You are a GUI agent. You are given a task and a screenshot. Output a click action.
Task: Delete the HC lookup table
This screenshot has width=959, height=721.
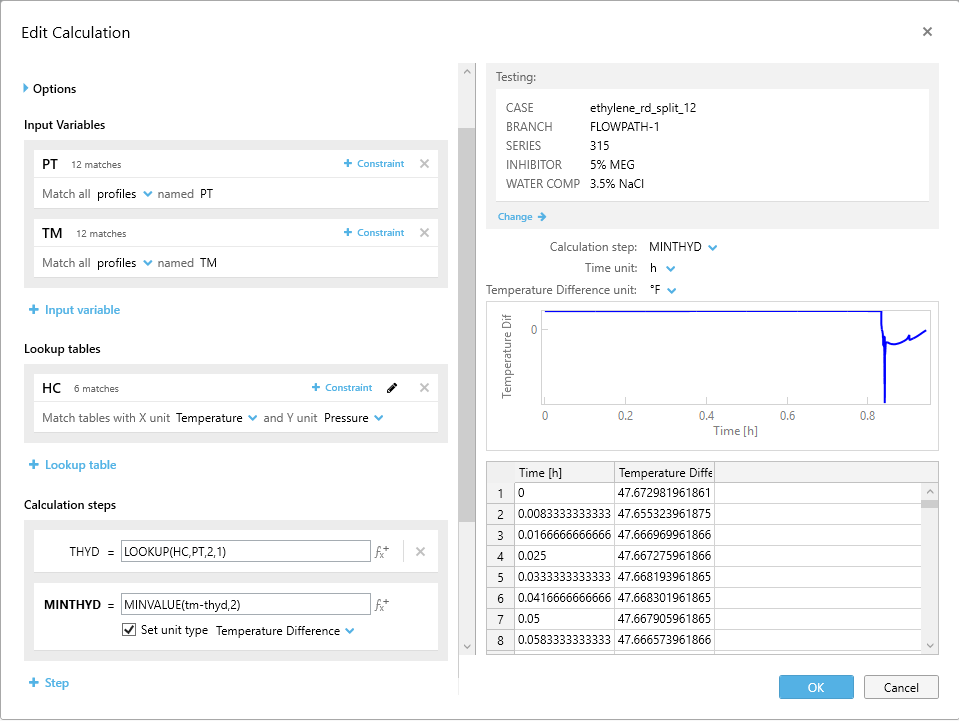point(424,388)
